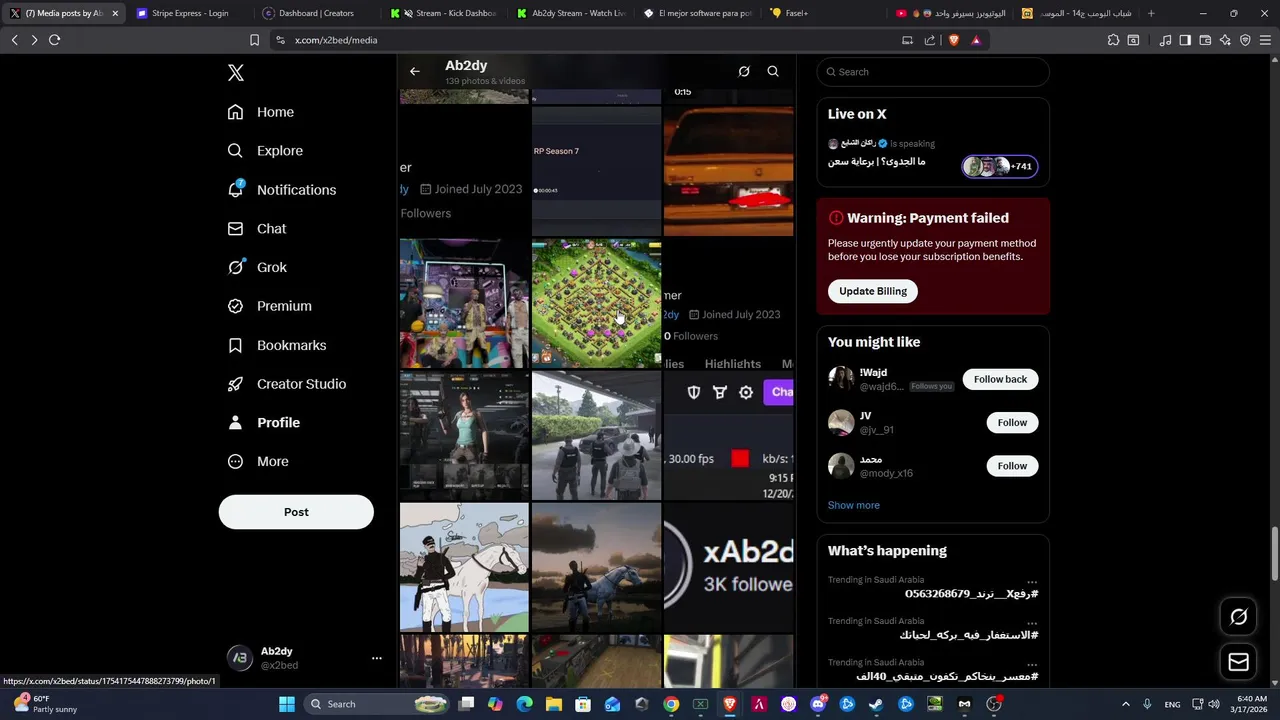Click the bookmark icon beside the address bar
Screen dimensions: 1280x720
point(254,40)
